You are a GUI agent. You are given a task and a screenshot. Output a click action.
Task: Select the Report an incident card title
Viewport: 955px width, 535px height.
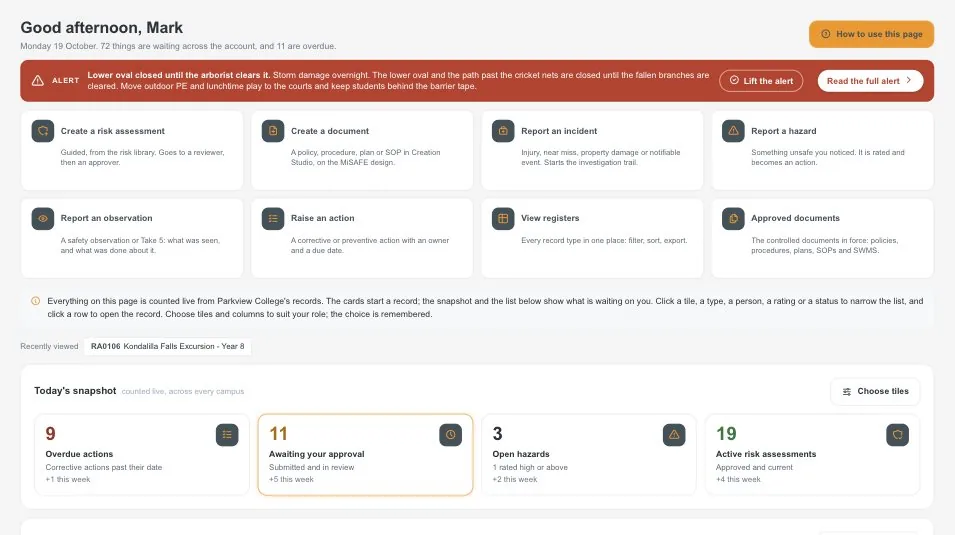click(x=559, y=131)
